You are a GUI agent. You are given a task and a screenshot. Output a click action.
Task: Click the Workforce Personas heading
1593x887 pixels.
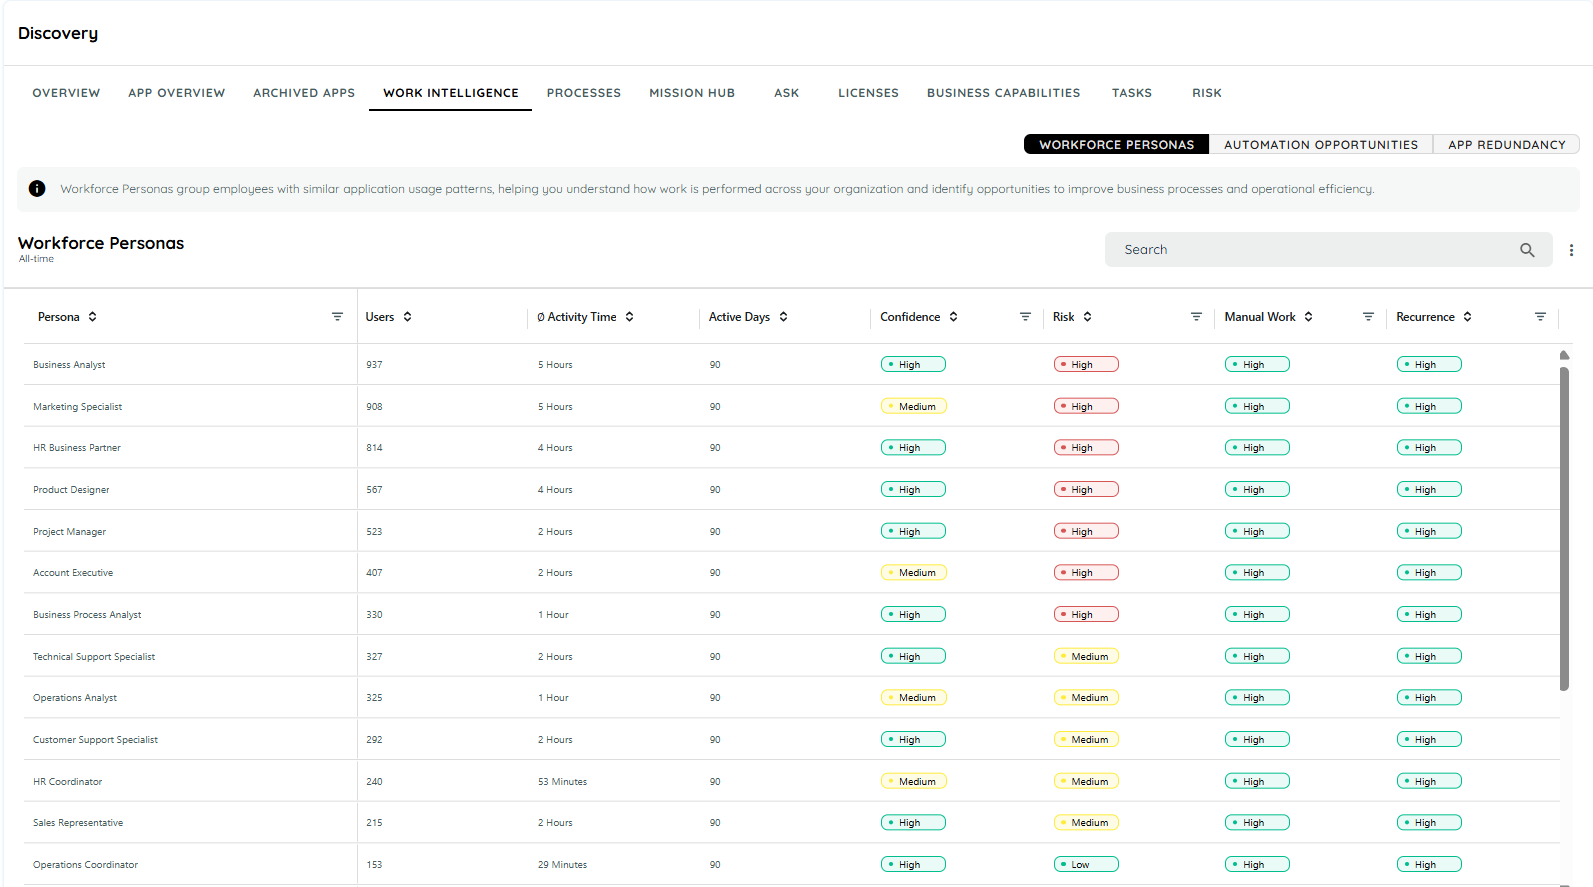[x=101, y=243]
